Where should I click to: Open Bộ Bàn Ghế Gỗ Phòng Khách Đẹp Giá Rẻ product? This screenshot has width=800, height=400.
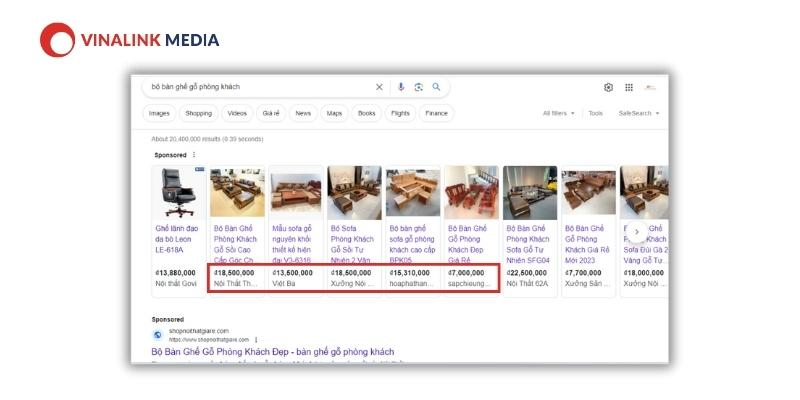click(468, 244)
